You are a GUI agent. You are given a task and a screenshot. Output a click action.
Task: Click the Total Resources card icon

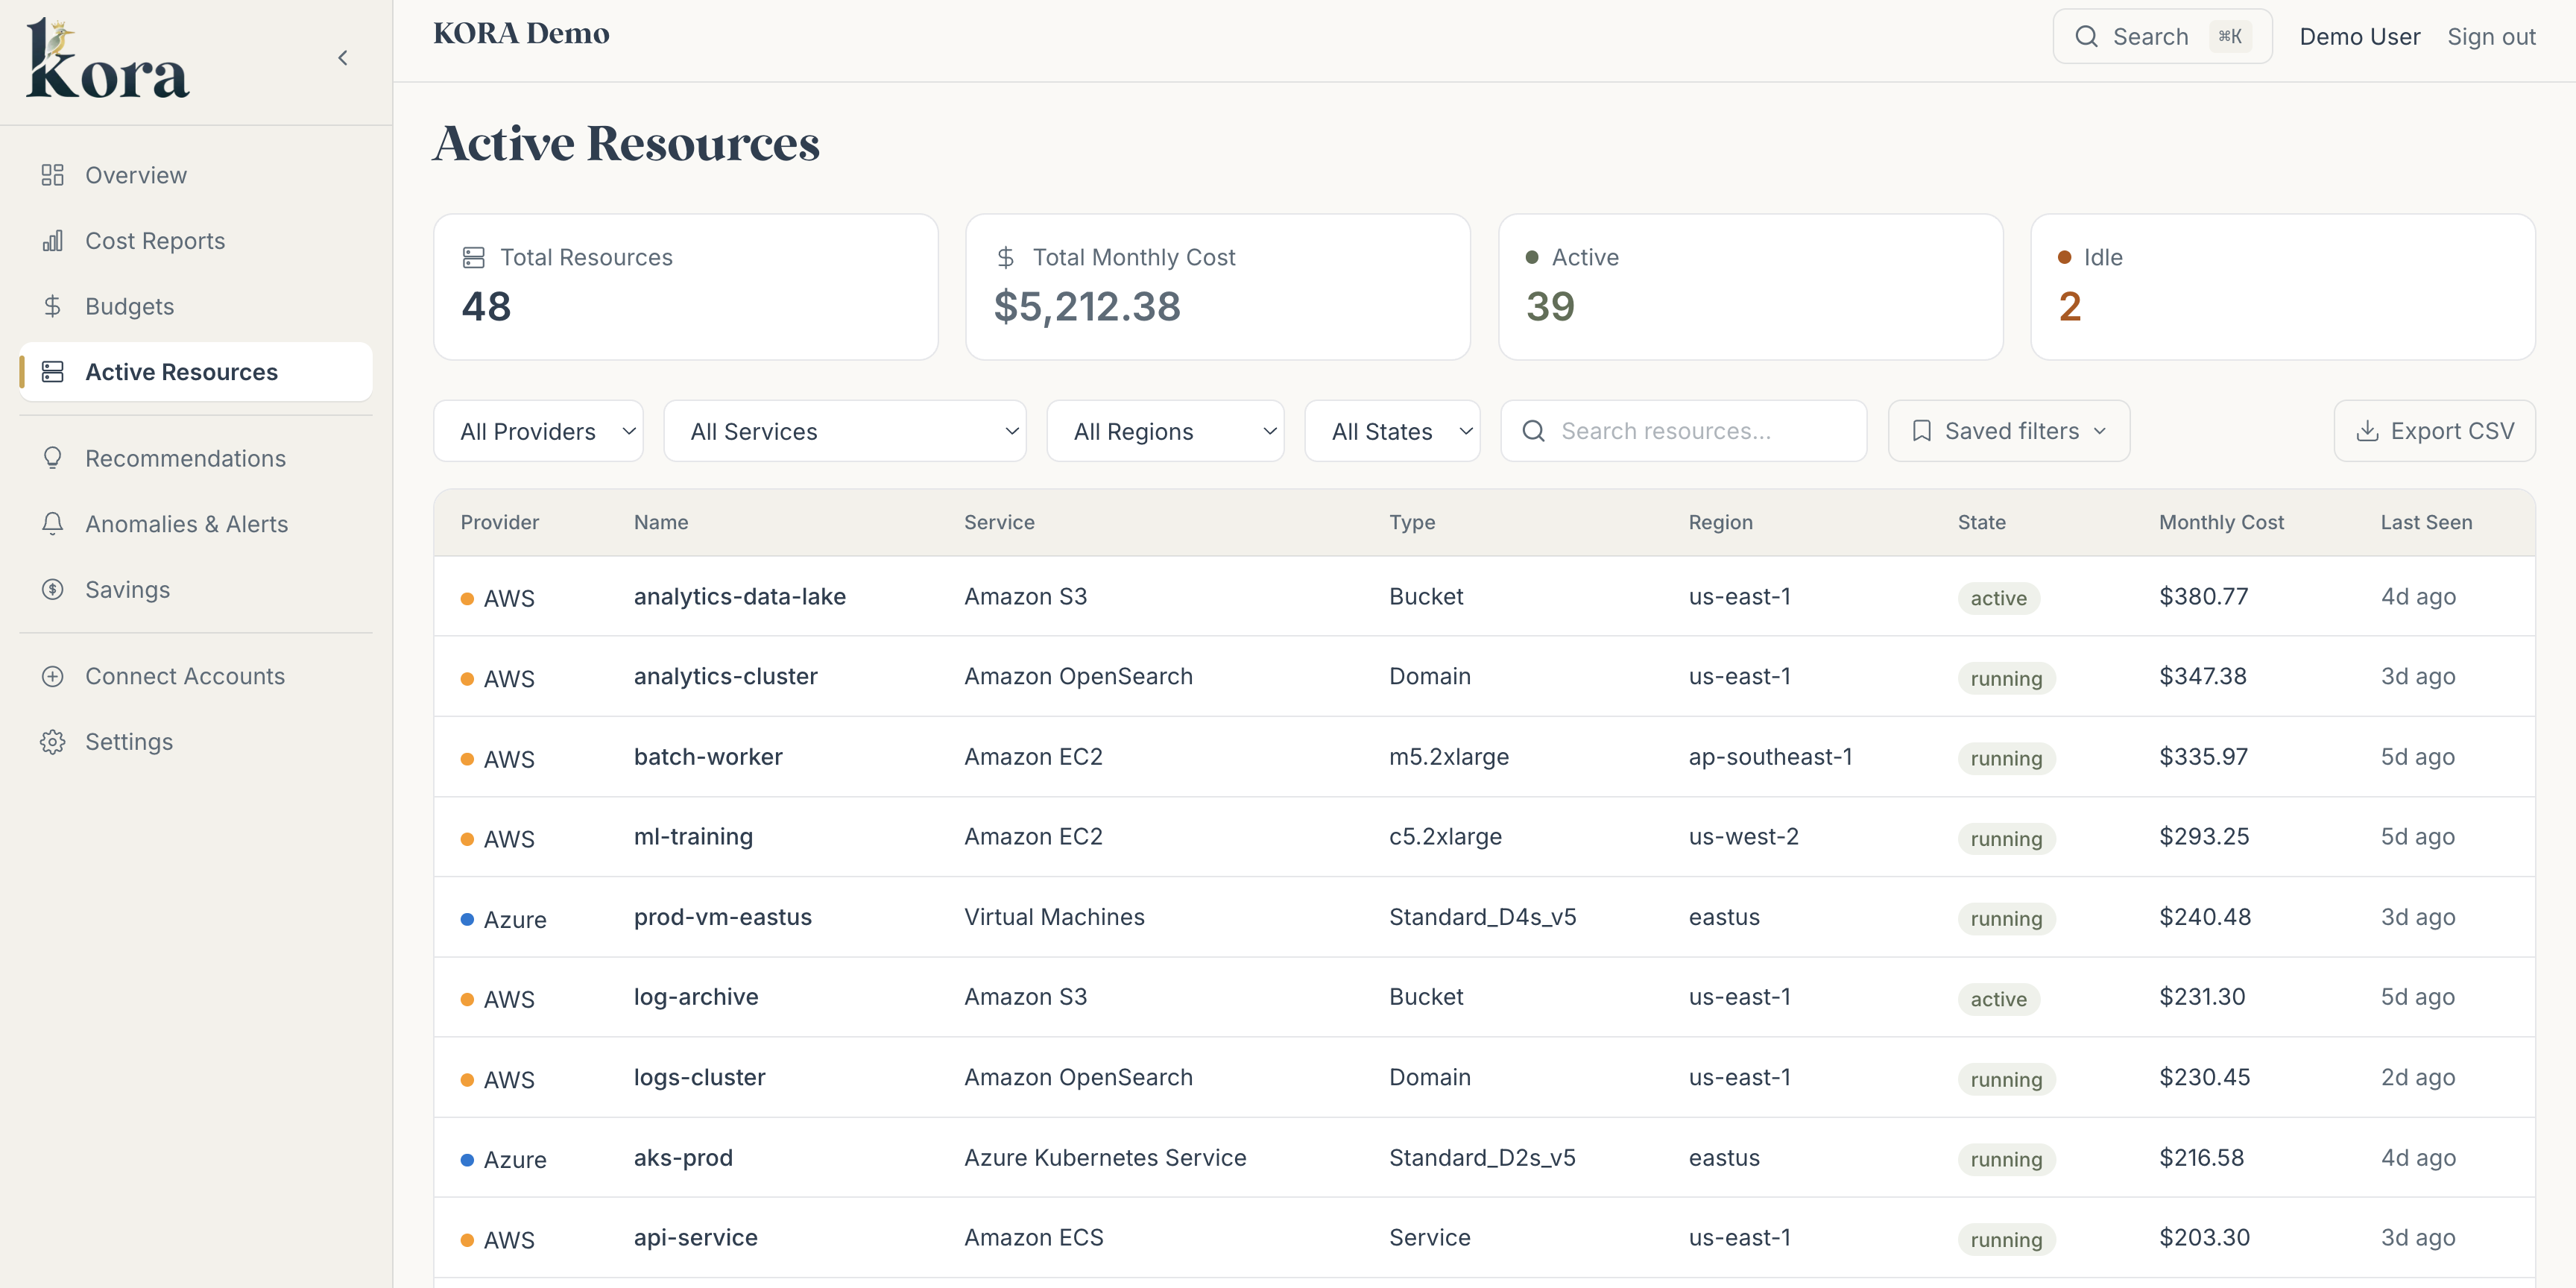(473, 257)
